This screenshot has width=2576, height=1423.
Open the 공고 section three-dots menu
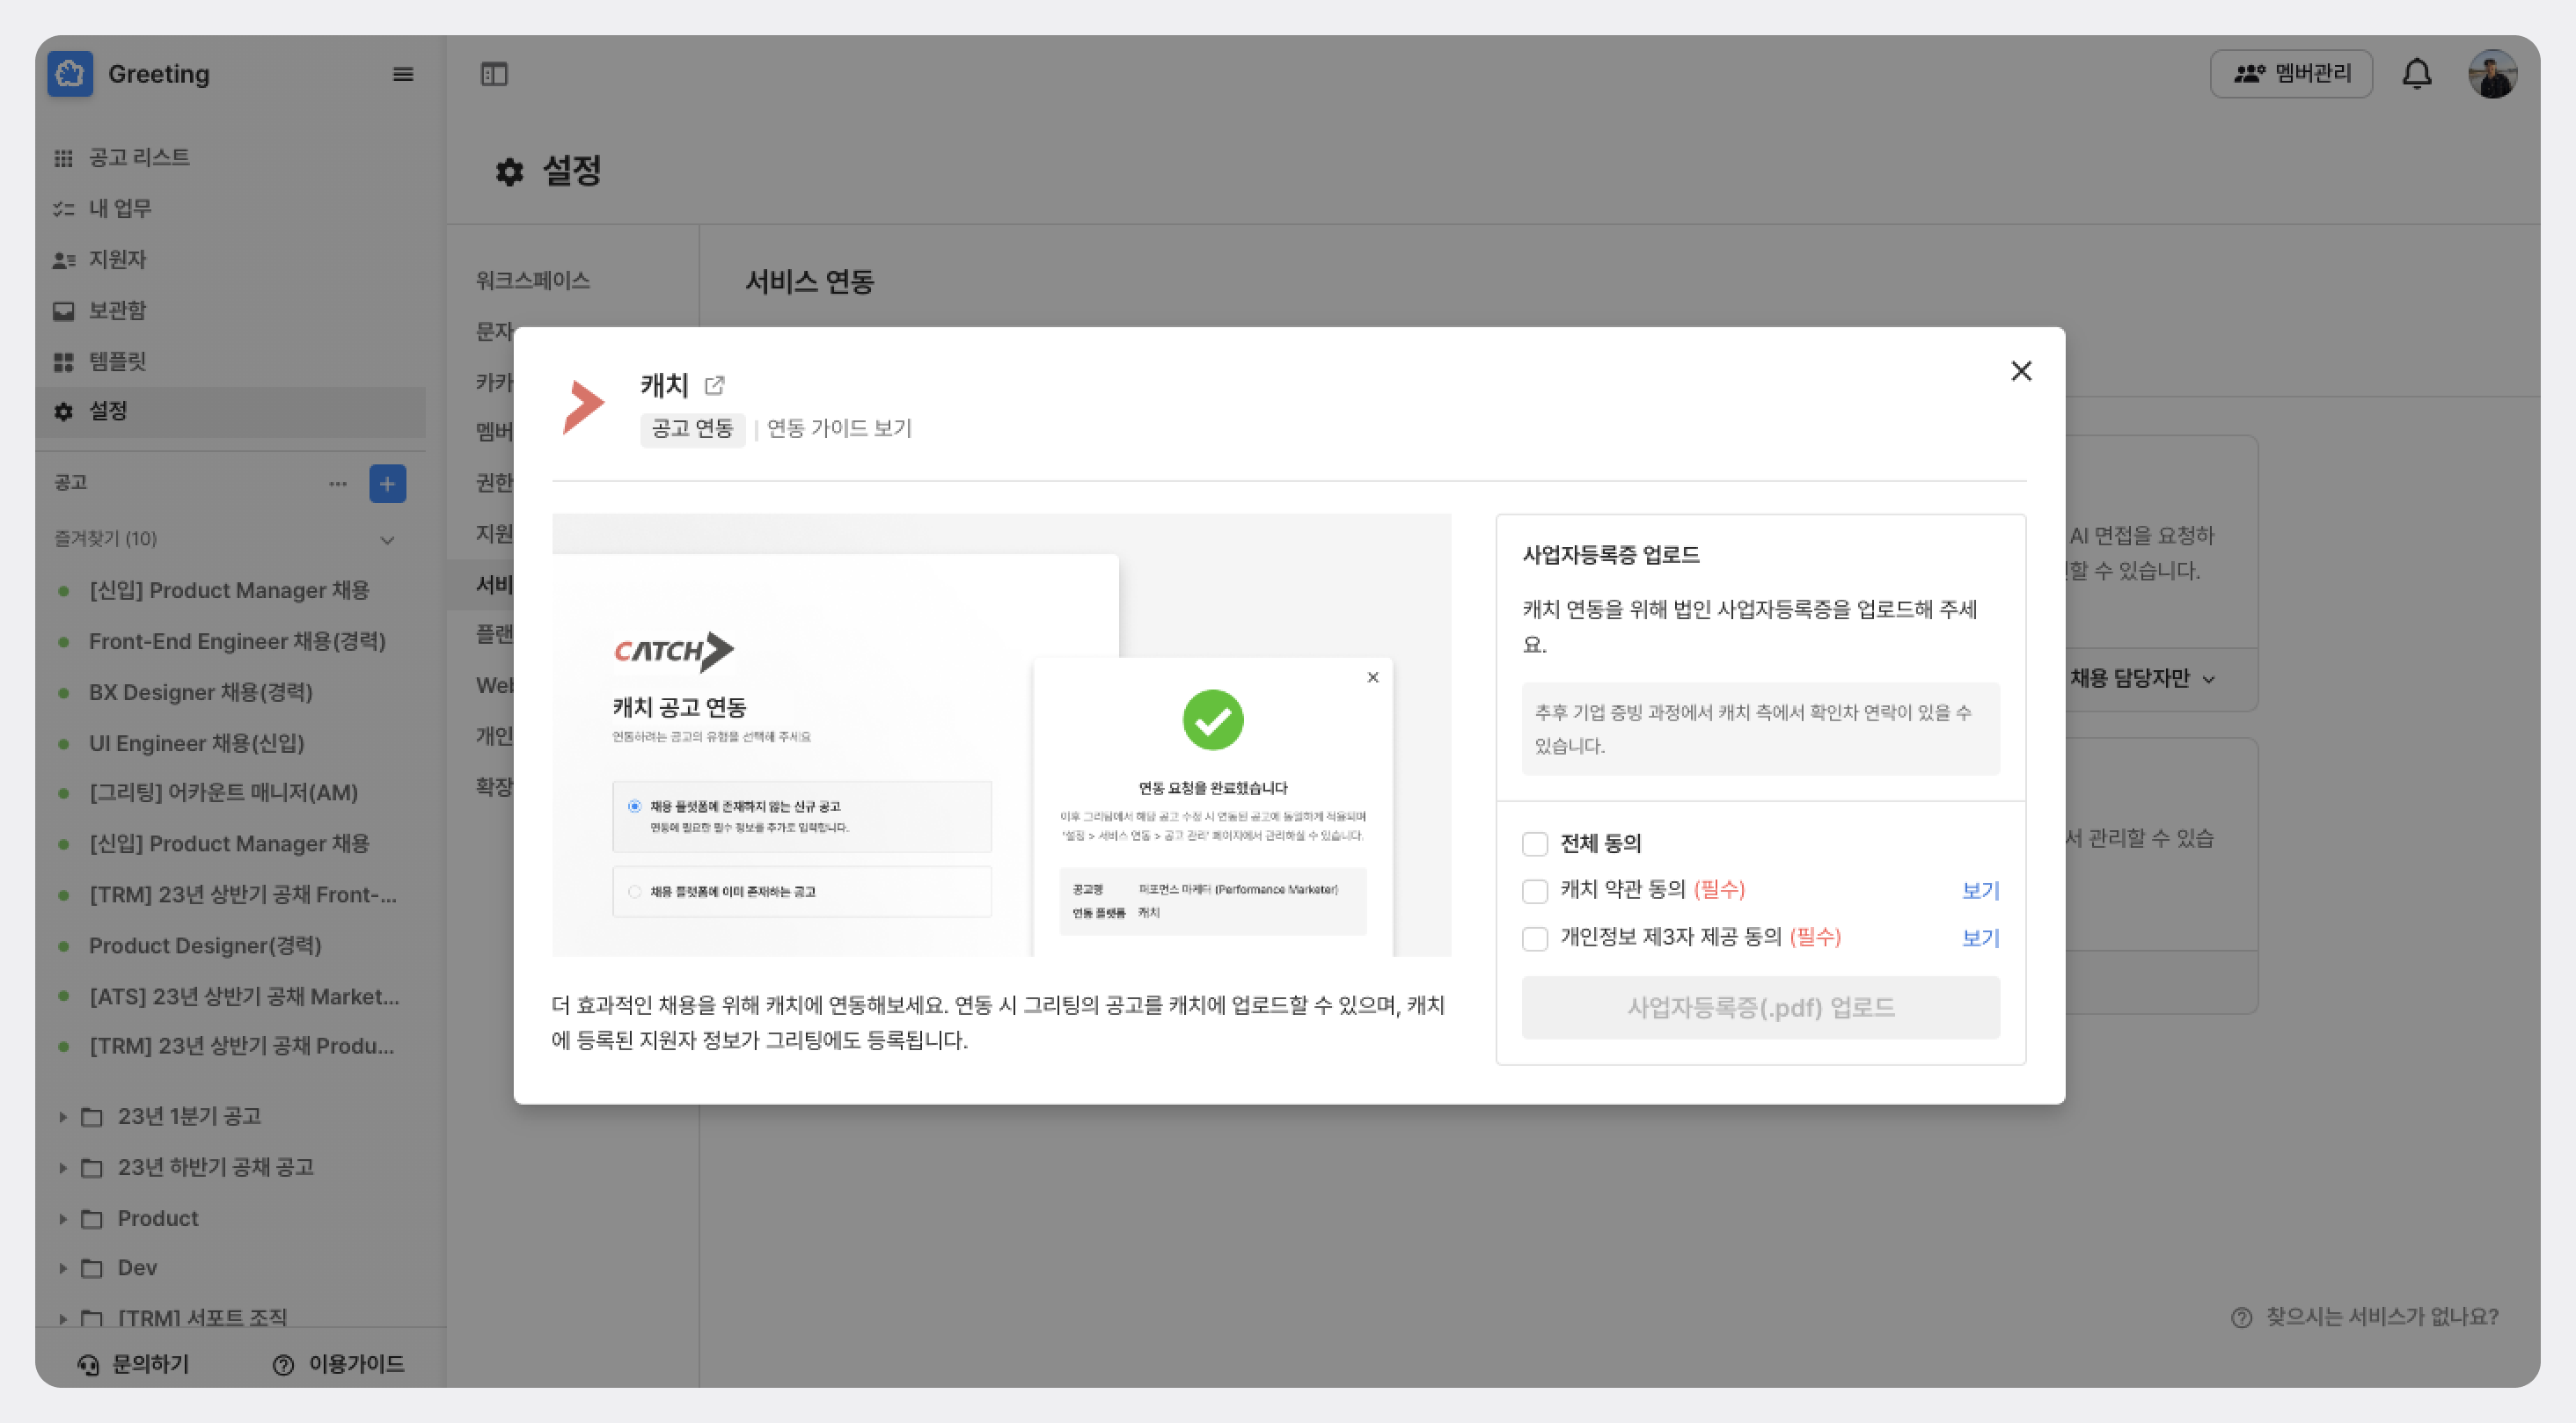(x=338, y=484)
